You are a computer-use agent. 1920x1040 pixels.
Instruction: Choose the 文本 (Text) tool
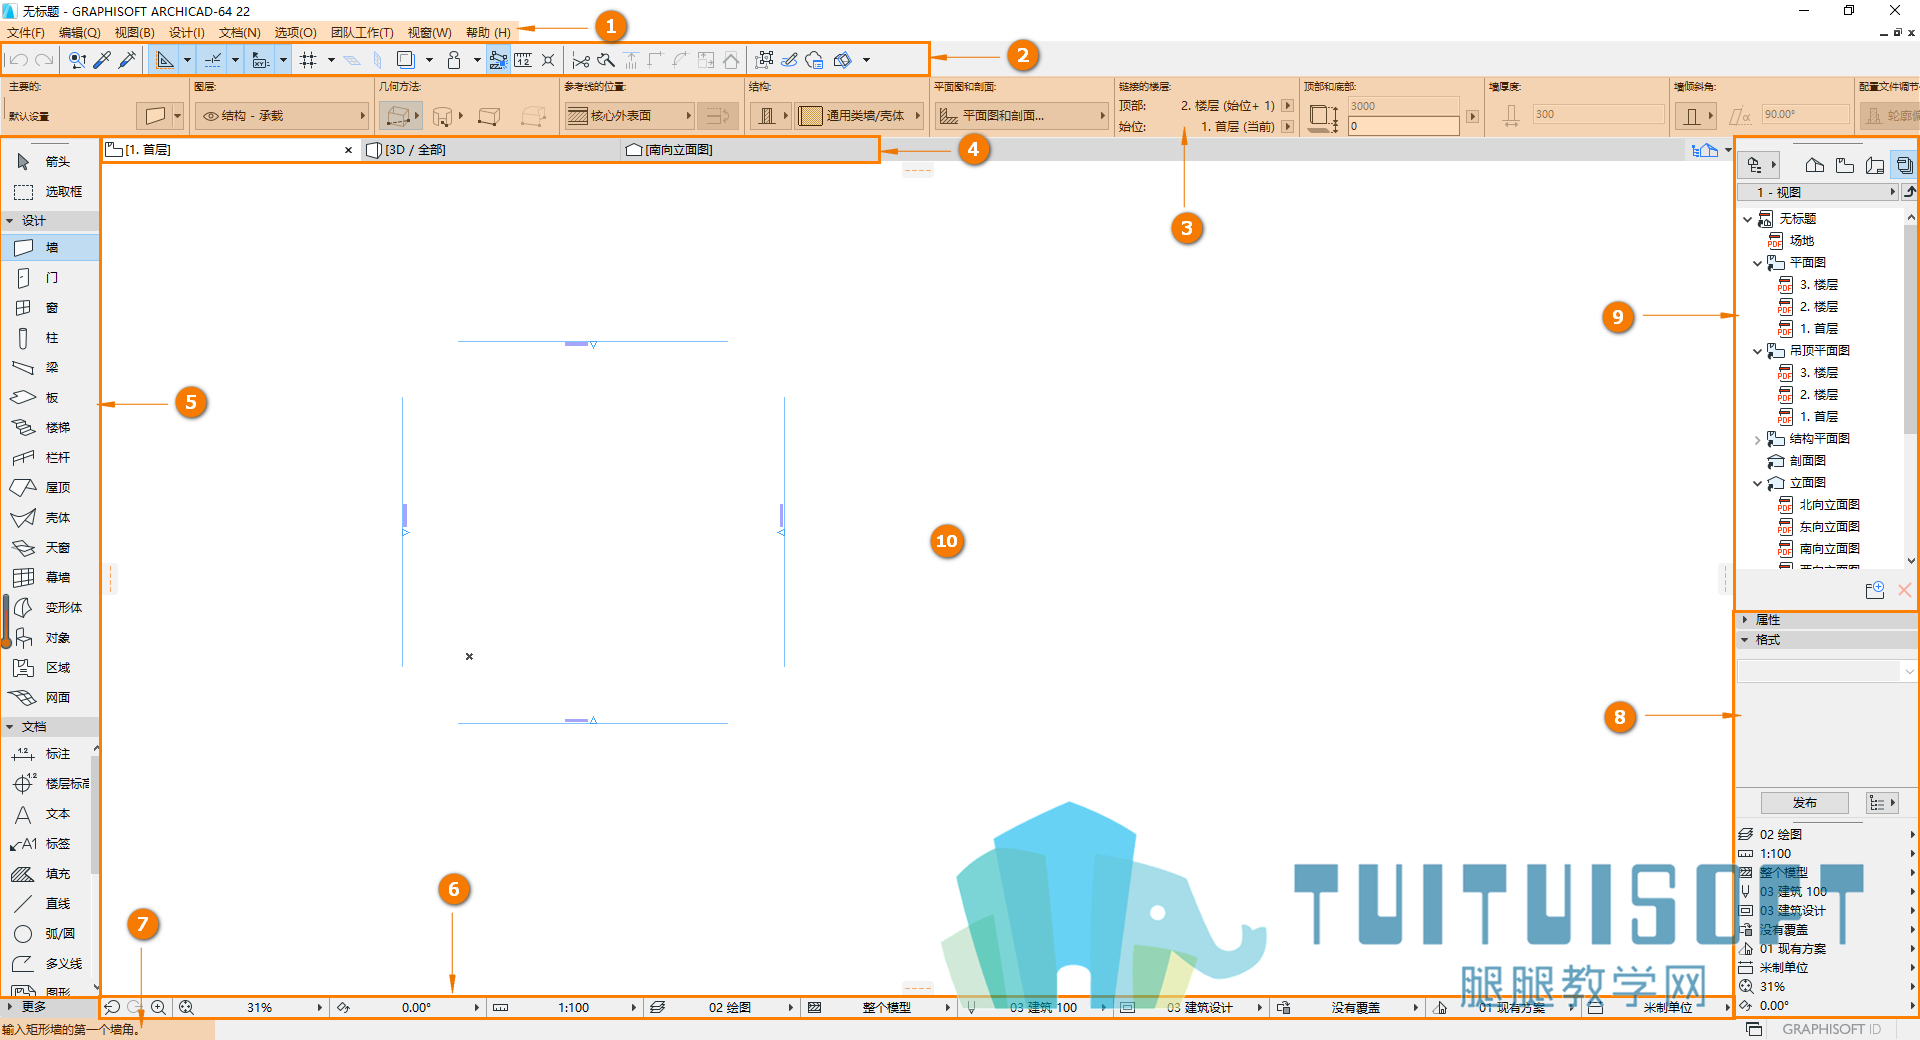coord(48,813)
